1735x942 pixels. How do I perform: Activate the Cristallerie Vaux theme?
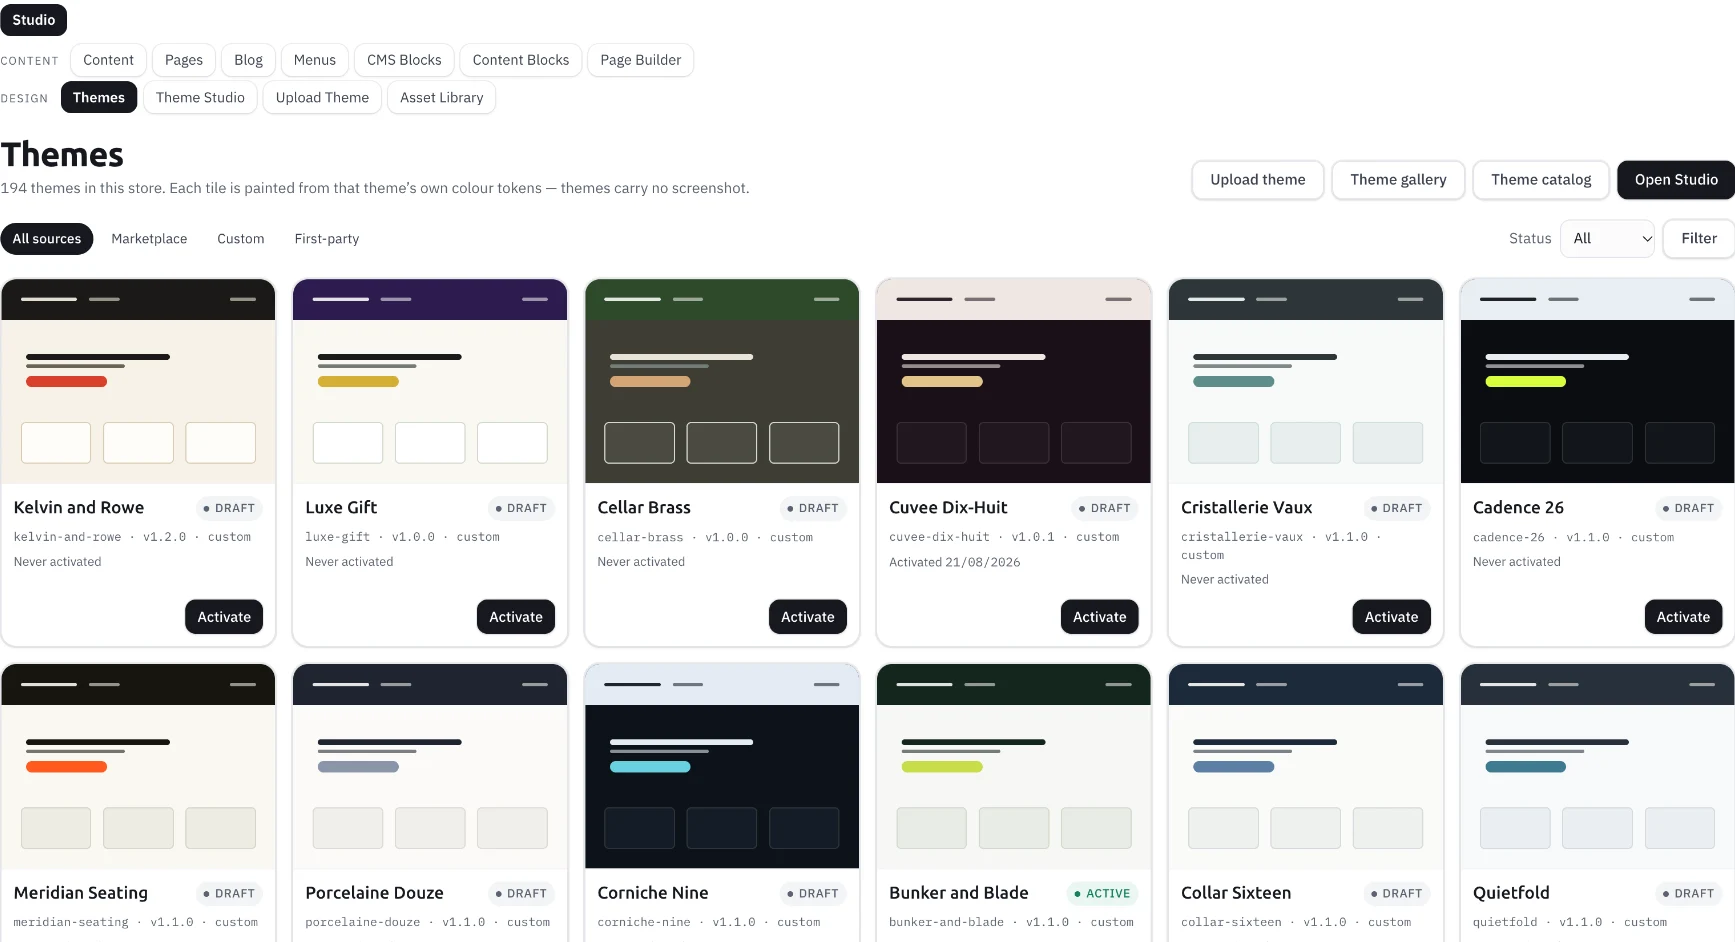(1392, 617)
